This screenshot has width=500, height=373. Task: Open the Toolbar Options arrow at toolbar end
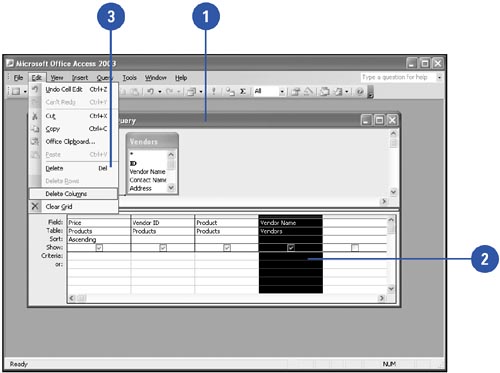pos(370,92)
